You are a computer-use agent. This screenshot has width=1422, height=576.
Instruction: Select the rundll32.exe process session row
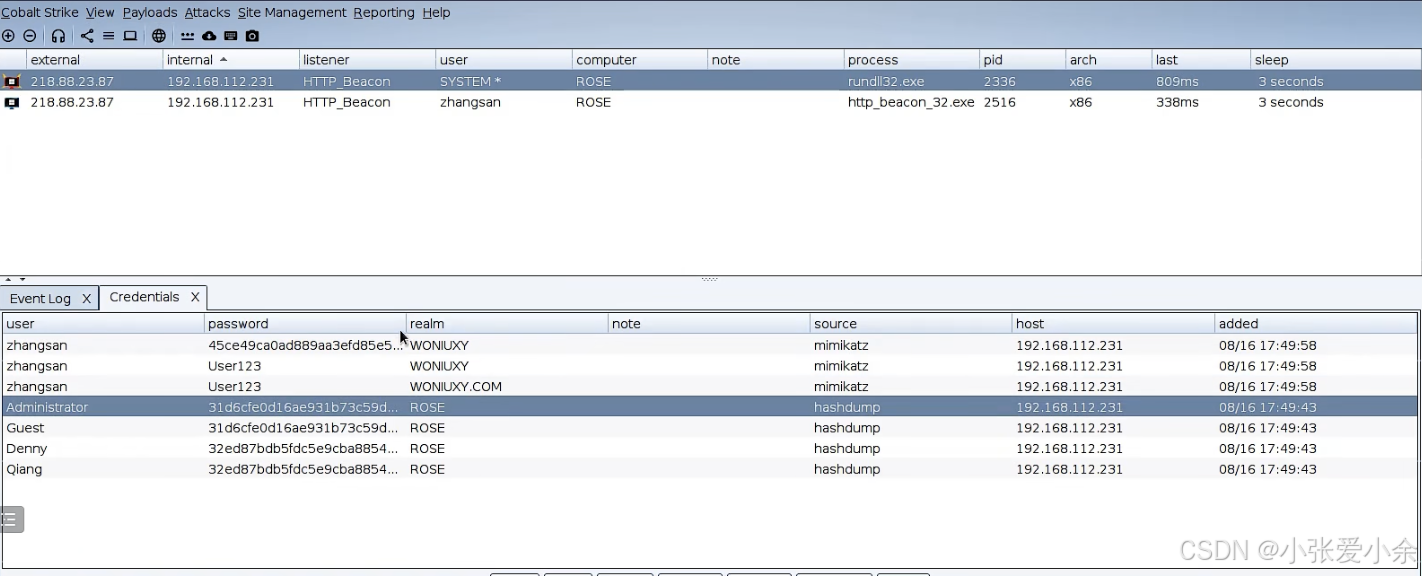click(710, 82)
